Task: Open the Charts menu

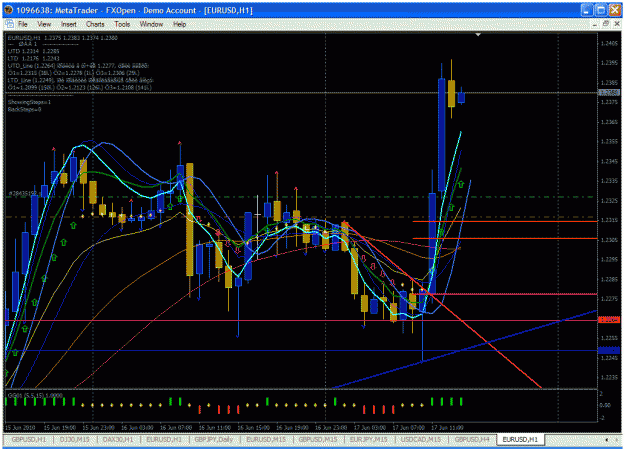Action: [95, 24]
